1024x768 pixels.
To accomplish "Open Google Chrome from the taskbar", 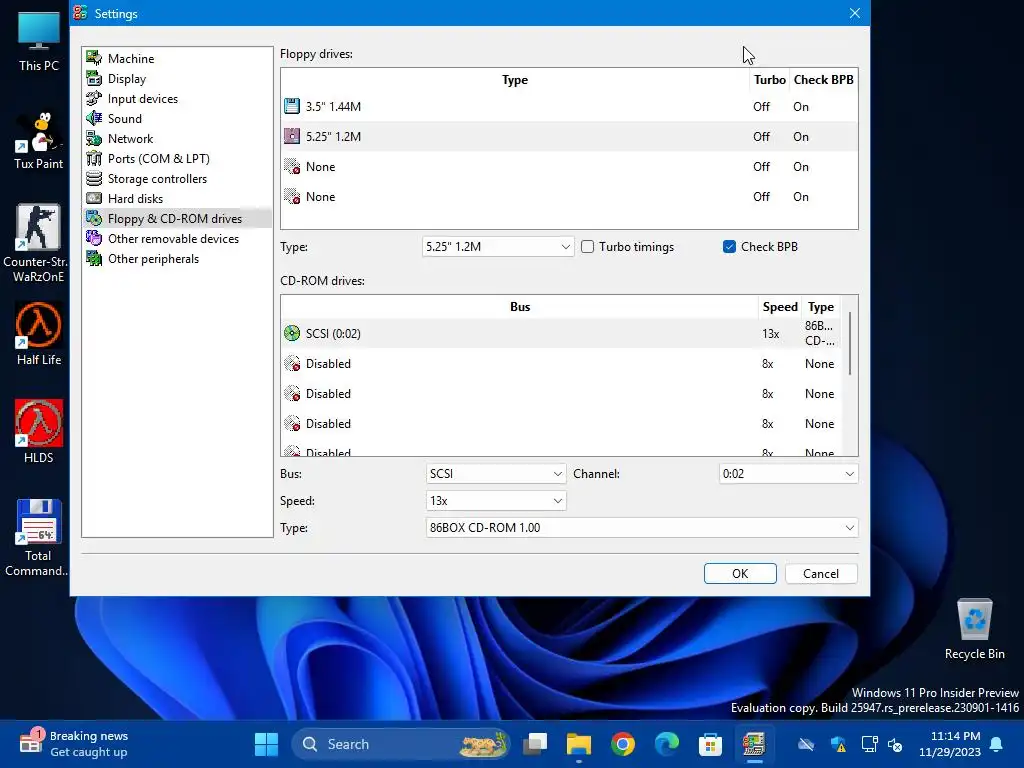I will tap(622, 744).
